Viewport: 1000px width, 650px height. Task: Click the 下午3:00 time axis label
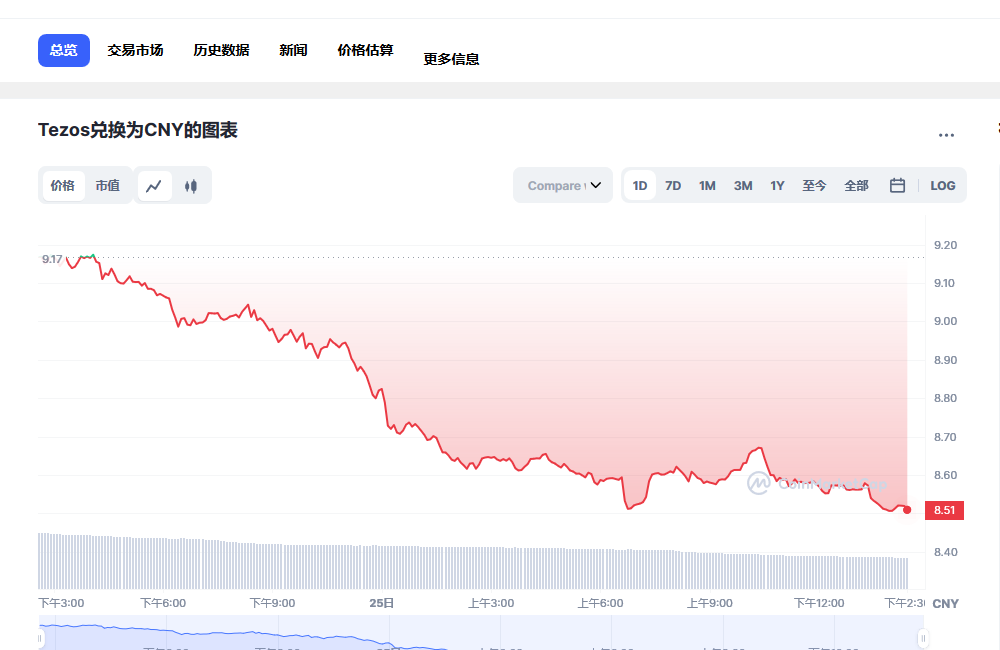tap(61, 603)
